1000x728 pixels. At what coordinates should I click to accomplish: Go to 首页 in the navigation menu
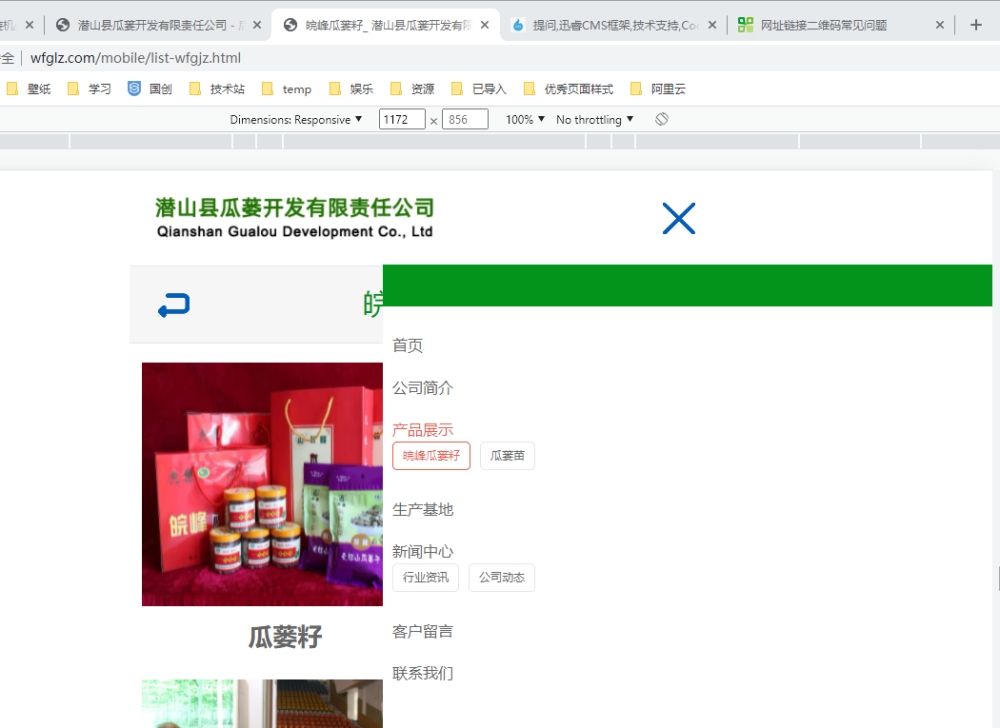(x=408, y=346)
